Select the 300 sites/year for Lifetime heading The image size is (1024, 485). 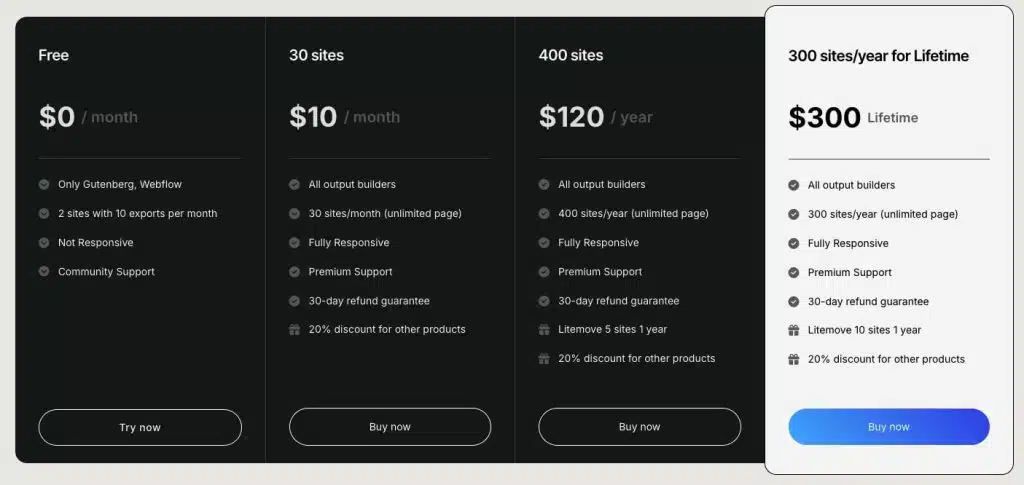pyautogui.click(x=878, y=56)
